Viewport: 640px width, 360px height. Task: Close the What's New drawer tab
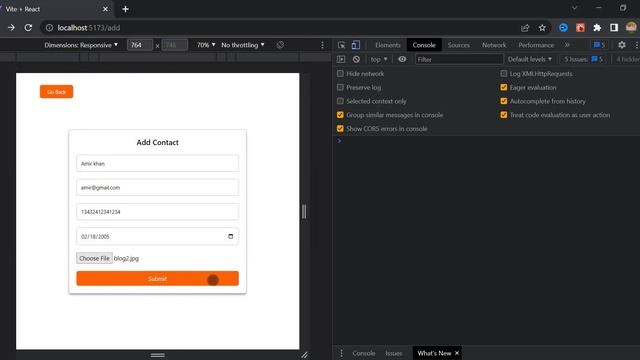457,353
